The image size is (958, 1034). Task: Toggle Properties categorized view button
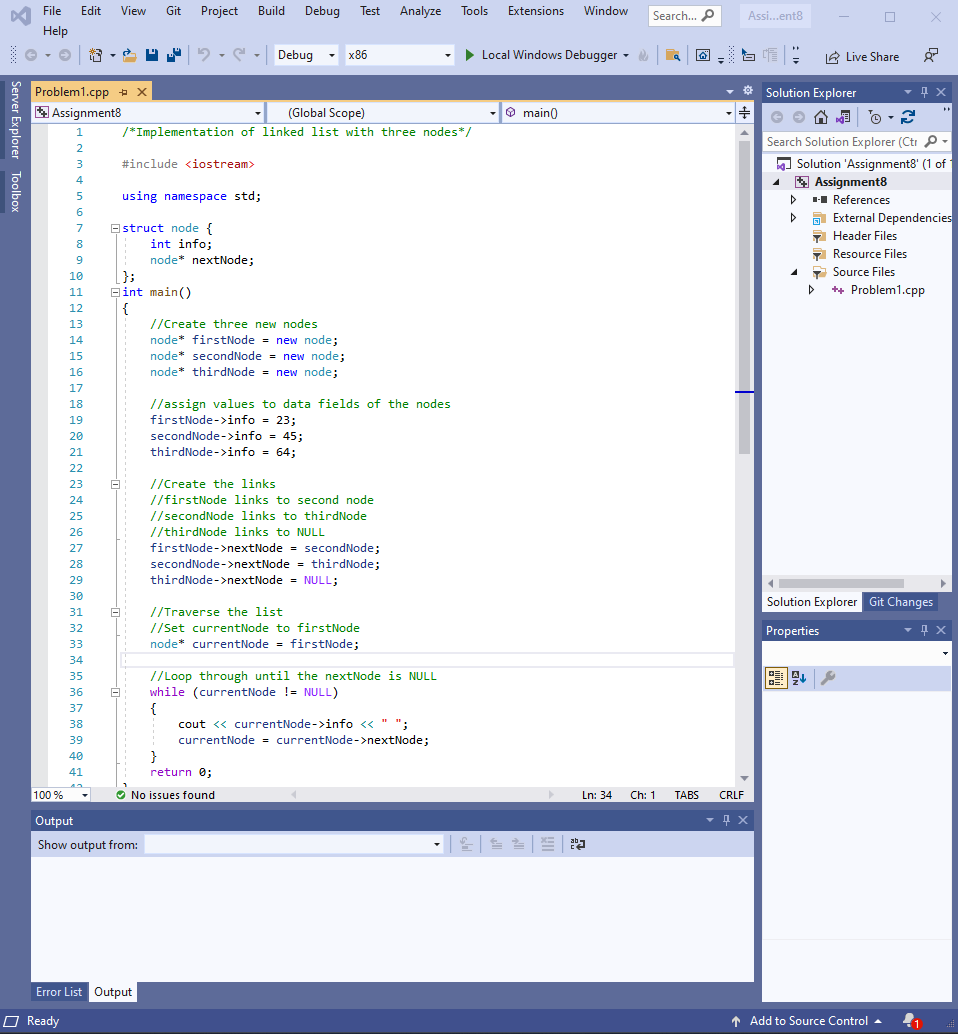coord(776,678)
